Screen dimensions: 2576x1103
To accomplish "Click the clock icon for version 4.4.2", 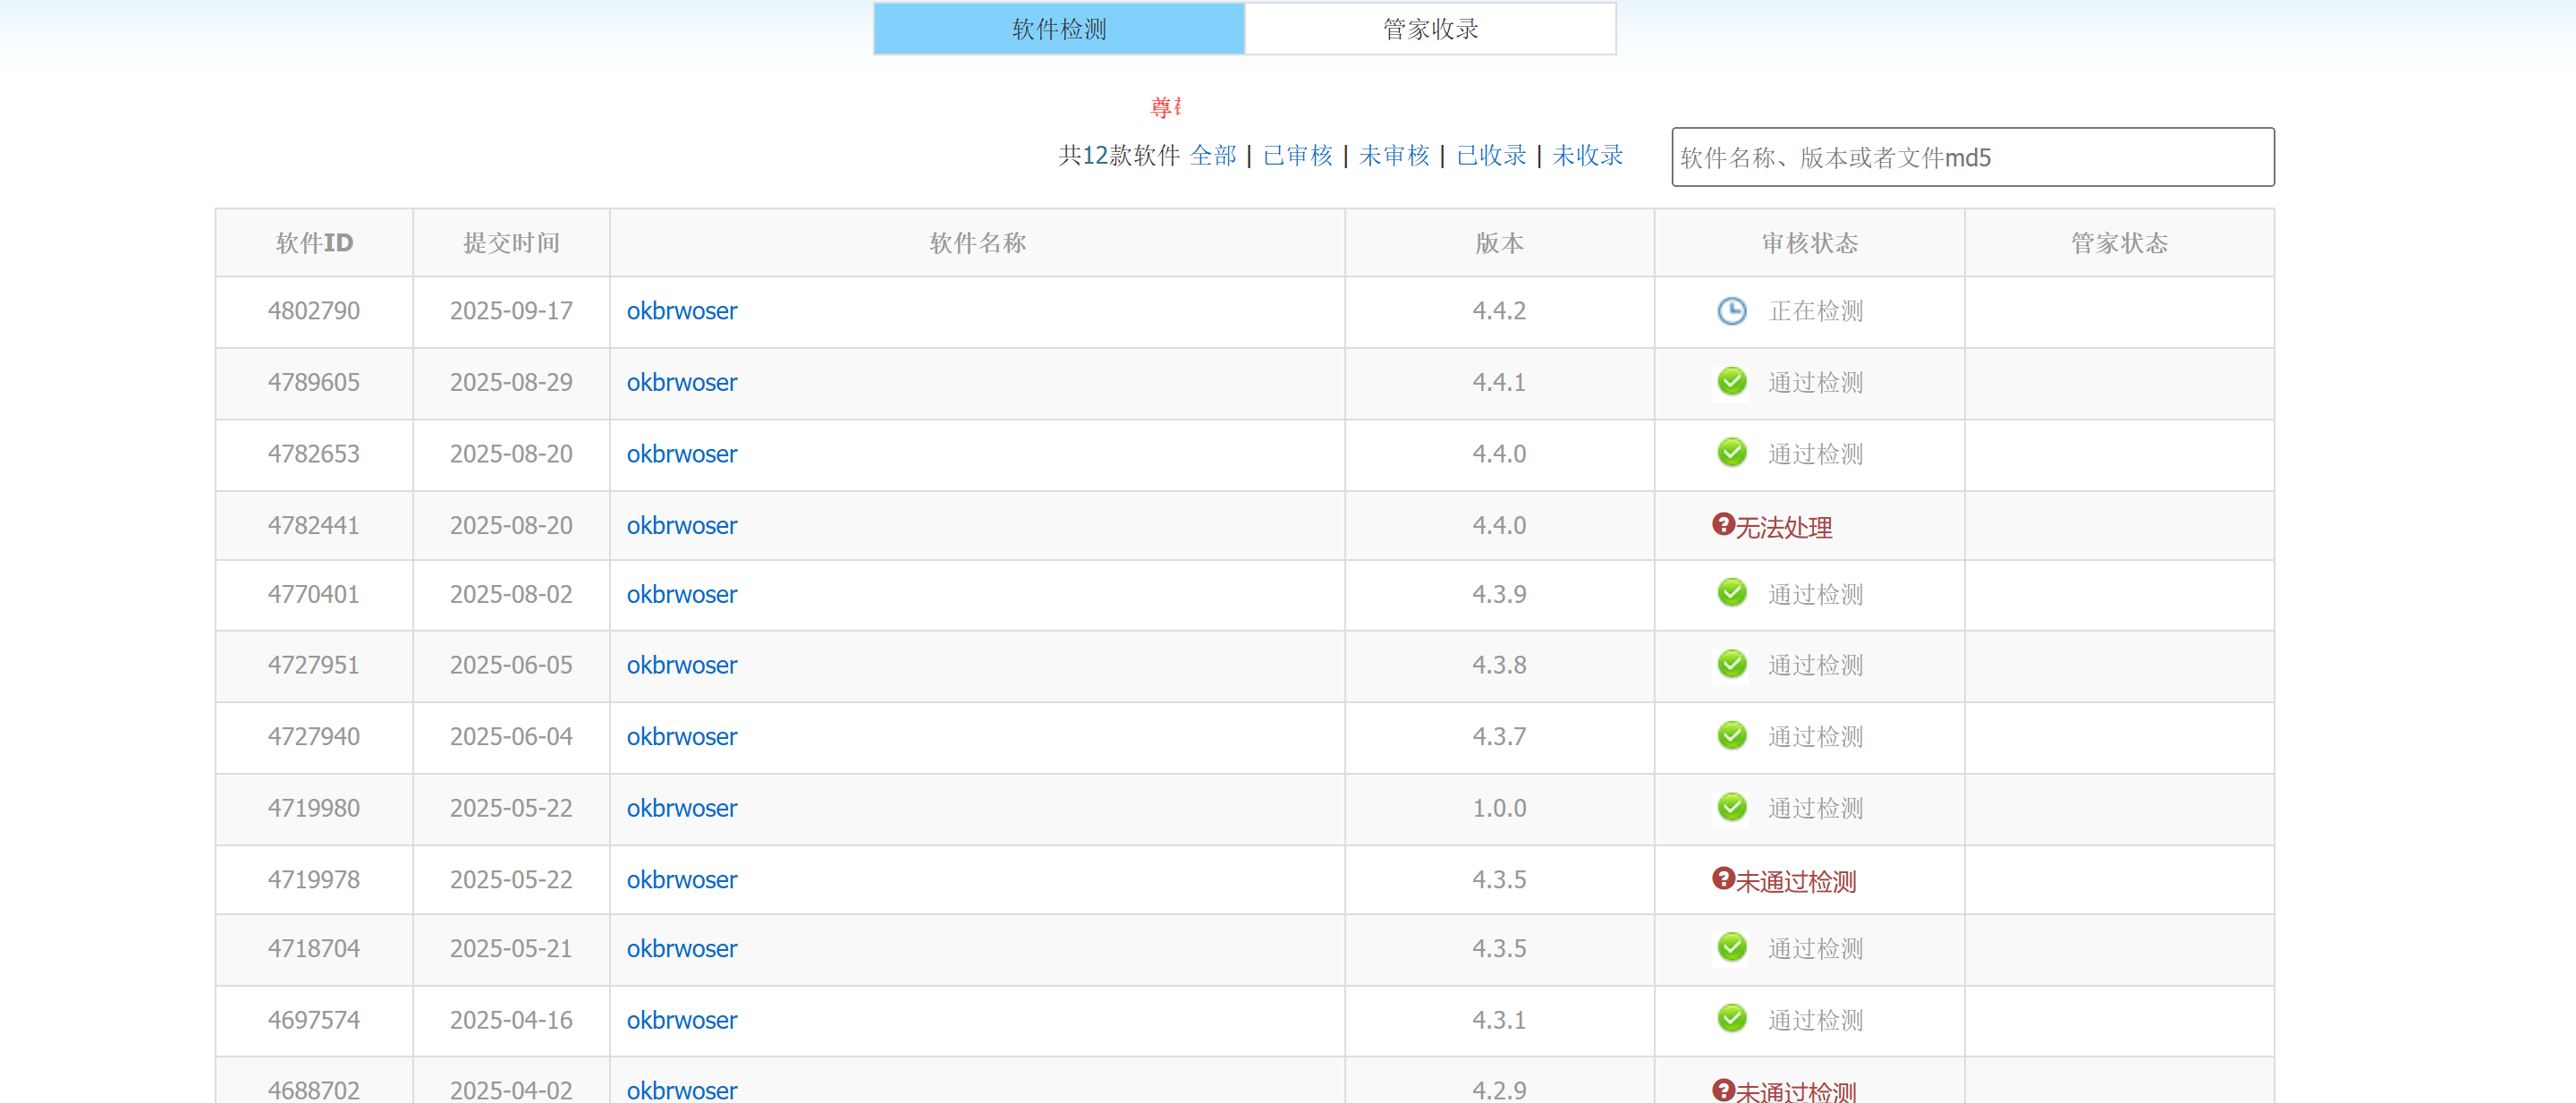I will pos(1731,311).
